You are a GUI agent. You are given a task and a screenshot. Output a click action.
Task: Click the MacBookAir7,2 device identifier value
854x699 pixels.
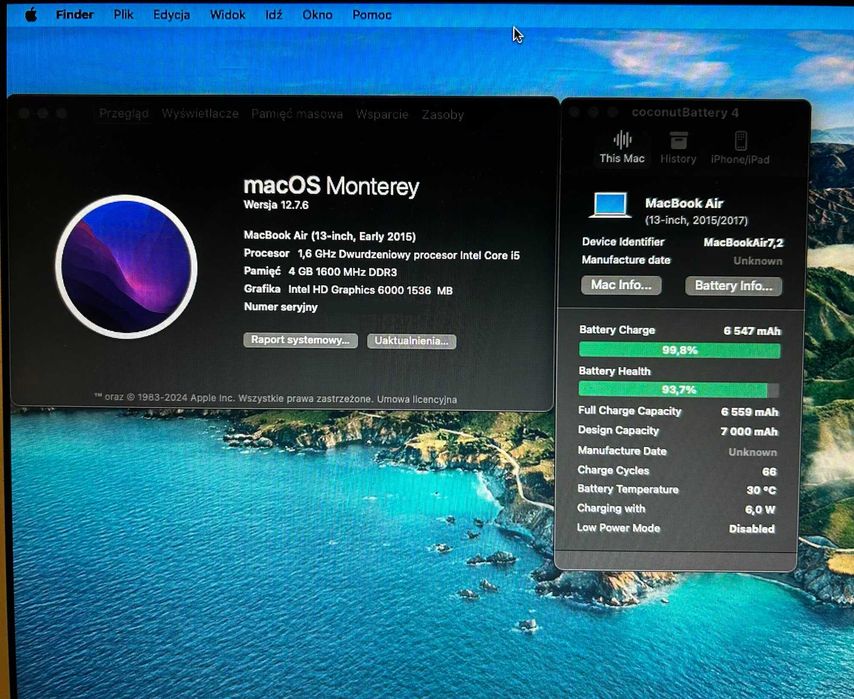click(743, 242)
